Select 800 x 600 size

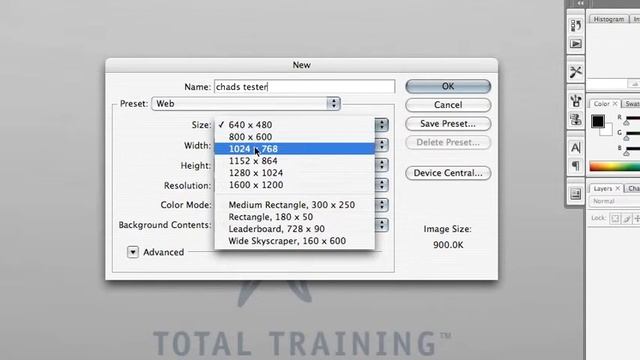point(295,137)
